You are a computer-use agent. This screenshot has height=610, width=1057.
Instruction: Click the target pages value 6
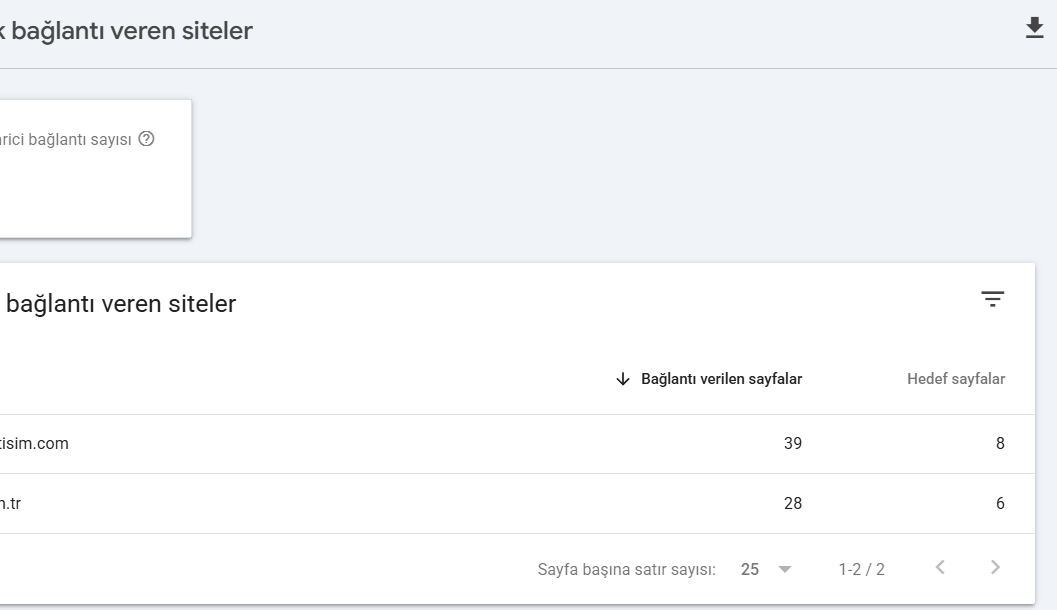pyautogui.click(x=1000, y=504)
